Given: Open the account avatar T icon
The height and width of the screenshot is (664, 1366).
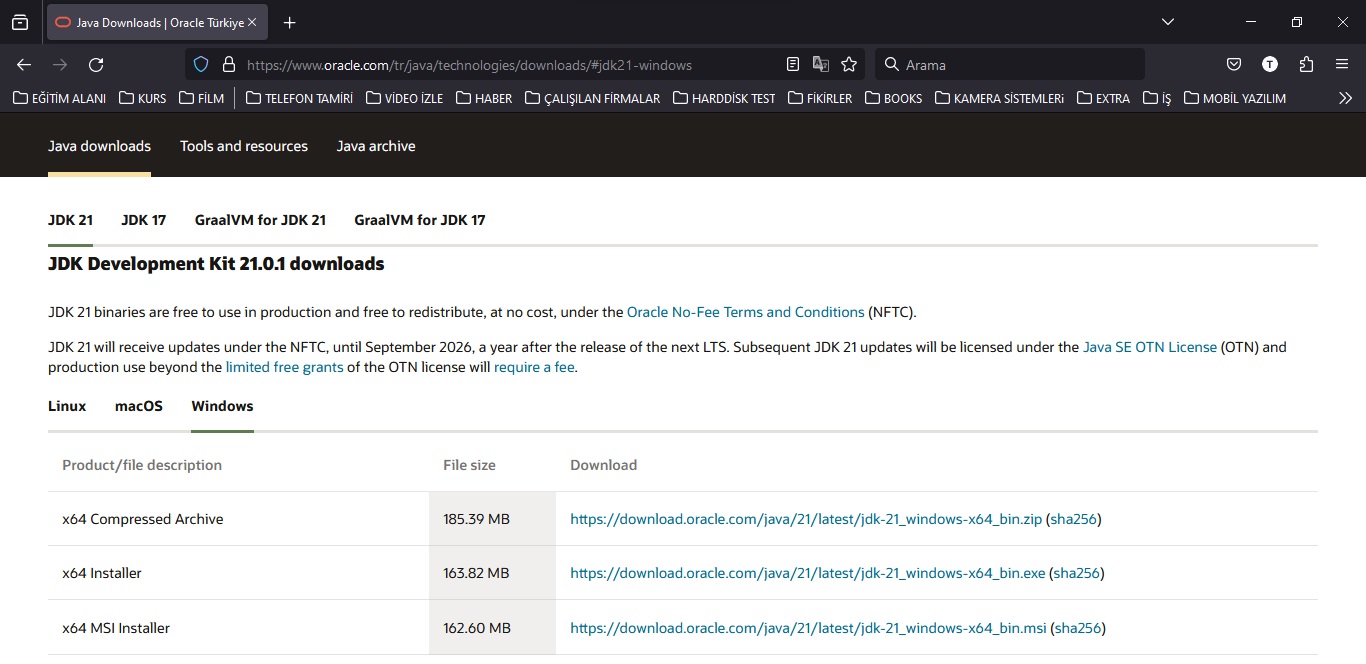Looking at the screenshot, I should pyautogui.click(x=1270, y=64).
